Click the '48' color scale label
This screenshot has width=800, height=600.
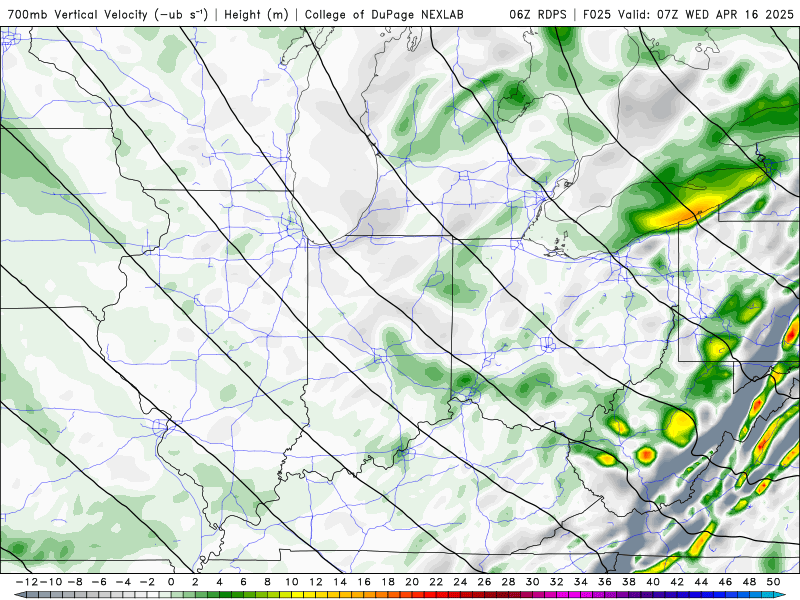point(749,582)
